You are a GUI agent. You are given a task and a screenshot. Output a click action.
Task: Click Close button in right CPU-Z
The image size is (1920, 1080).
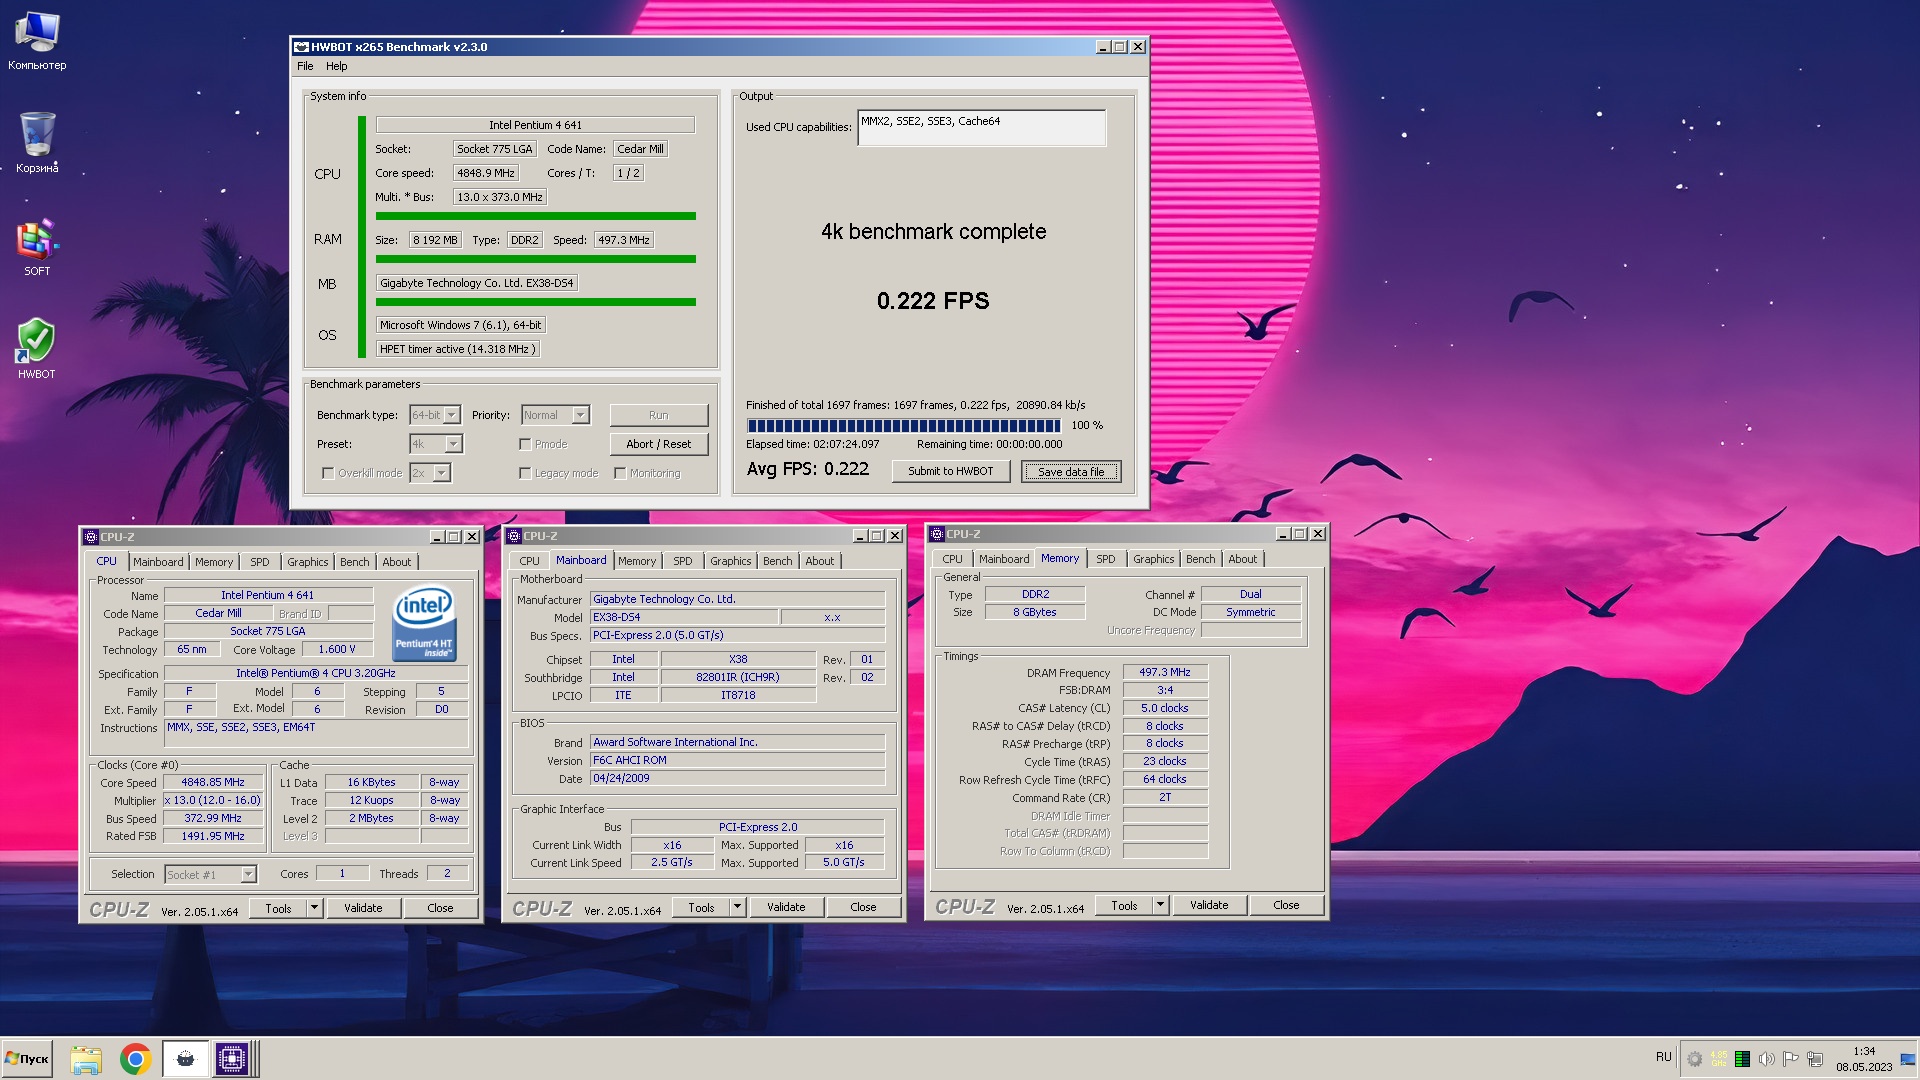[1286, 905]
